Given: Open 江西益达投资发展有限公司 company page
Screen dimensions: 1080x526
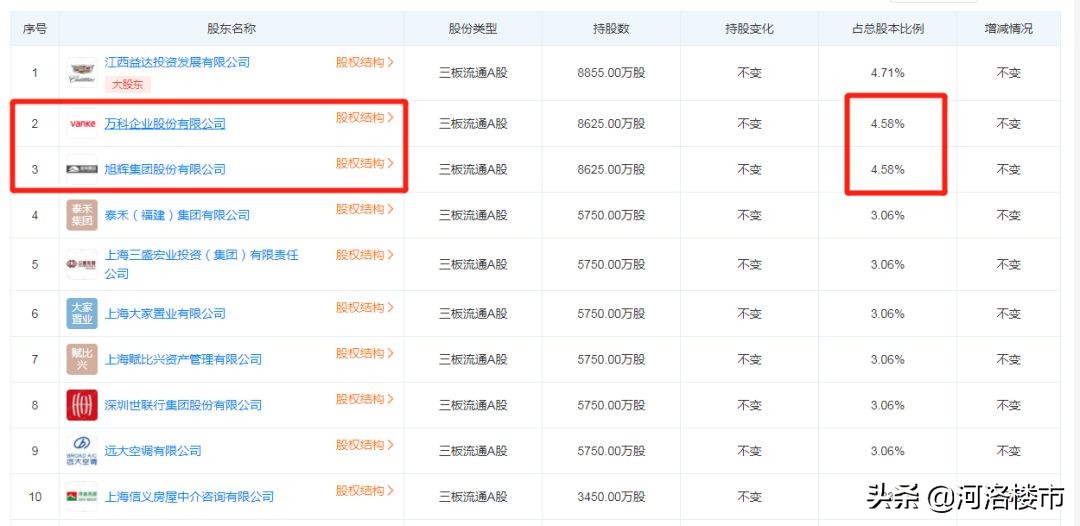Looking at the screenshot, I should [x=177, y=63].
